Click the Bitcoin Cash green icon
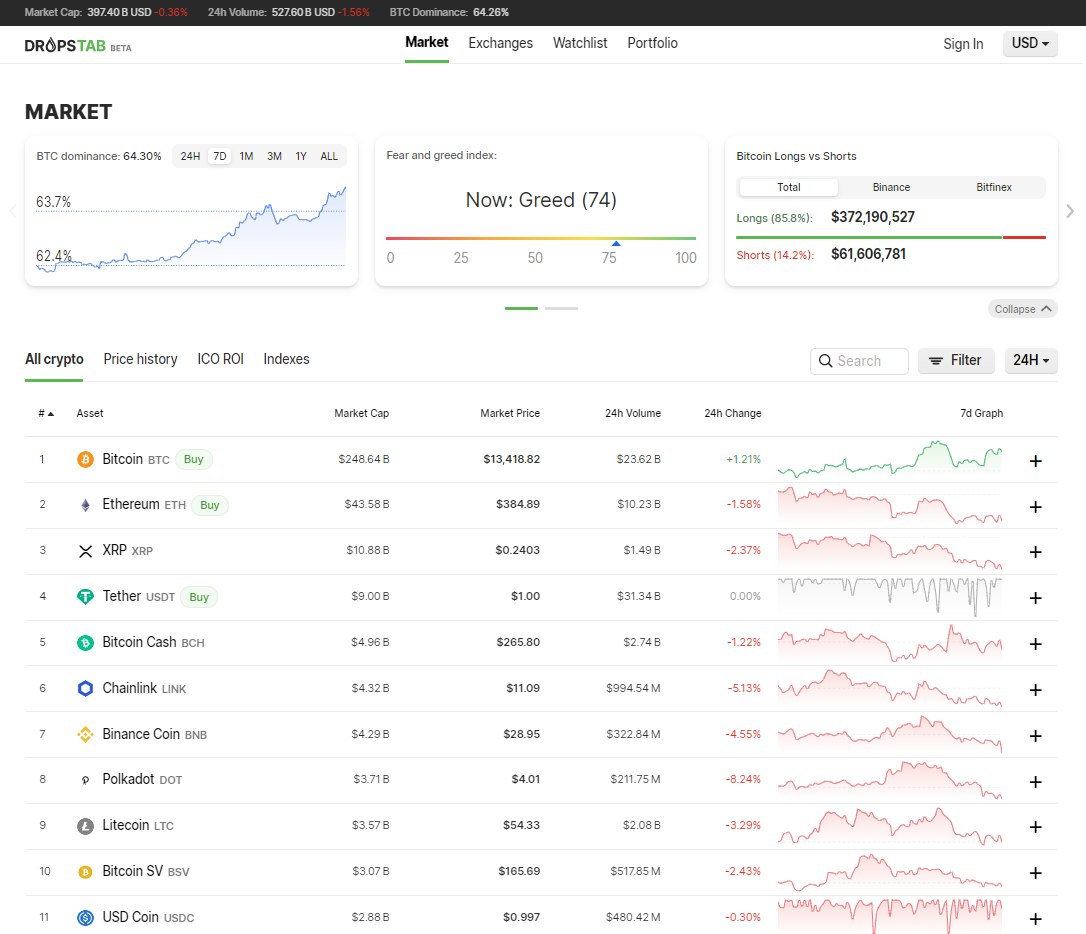 (x=85, y=643)
